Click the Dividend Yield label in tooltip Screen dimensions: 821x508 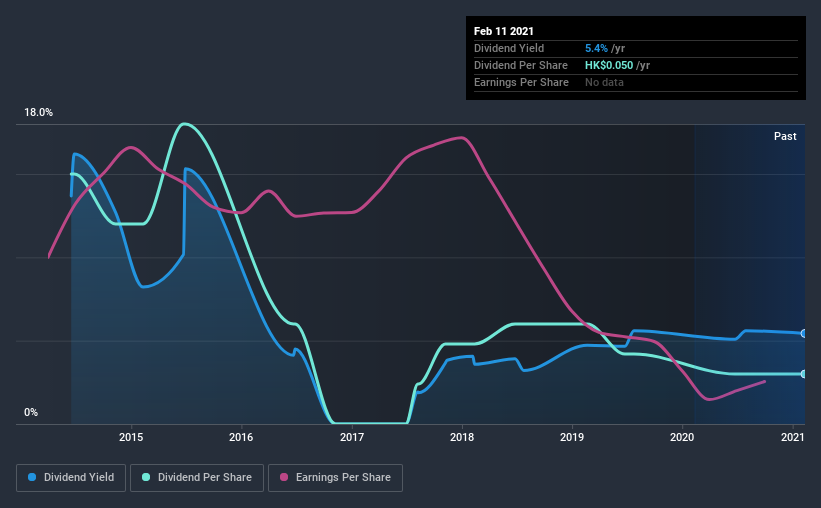pyautogui.click(x=509, y=48)
